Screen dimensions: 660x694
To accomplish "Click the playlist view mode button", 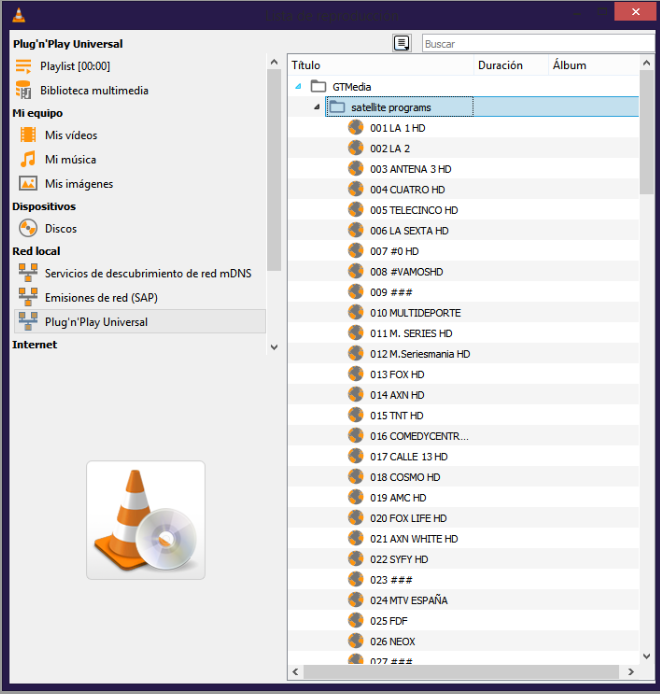I will [x=401, y=43].
